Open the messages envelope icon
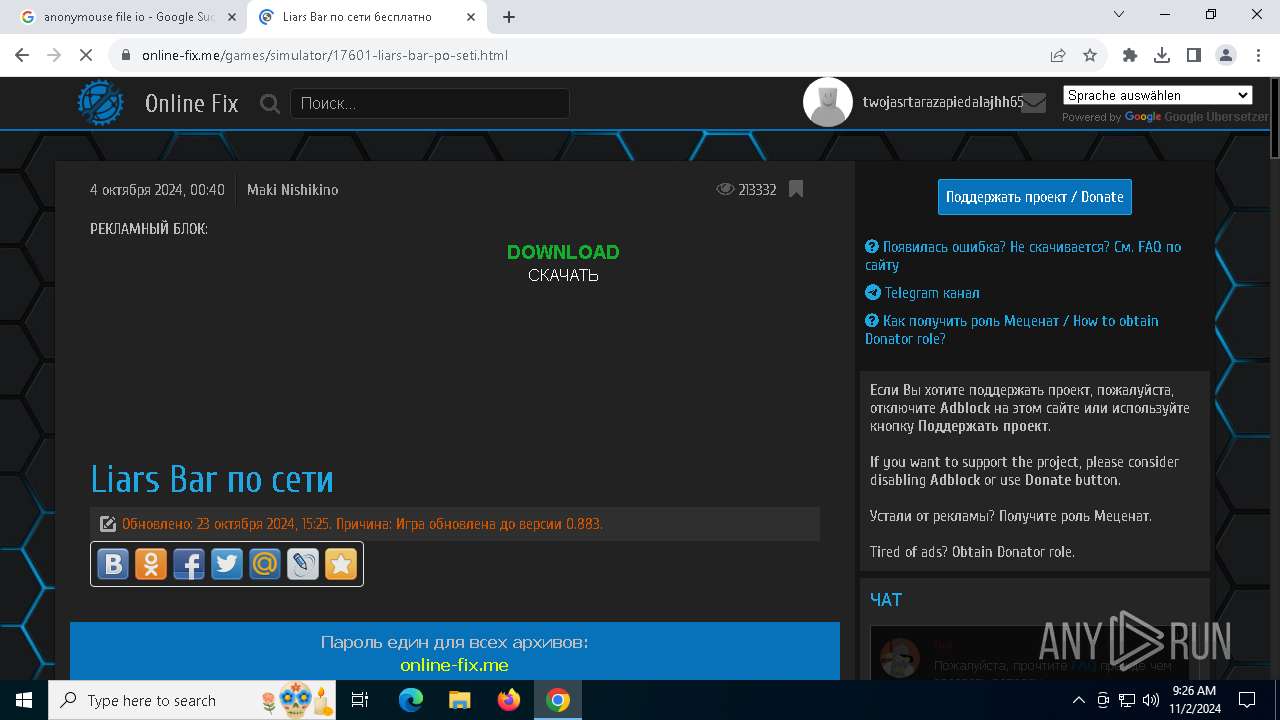Viewport: 1280px width, 720px height. [x=1034, y=103]
